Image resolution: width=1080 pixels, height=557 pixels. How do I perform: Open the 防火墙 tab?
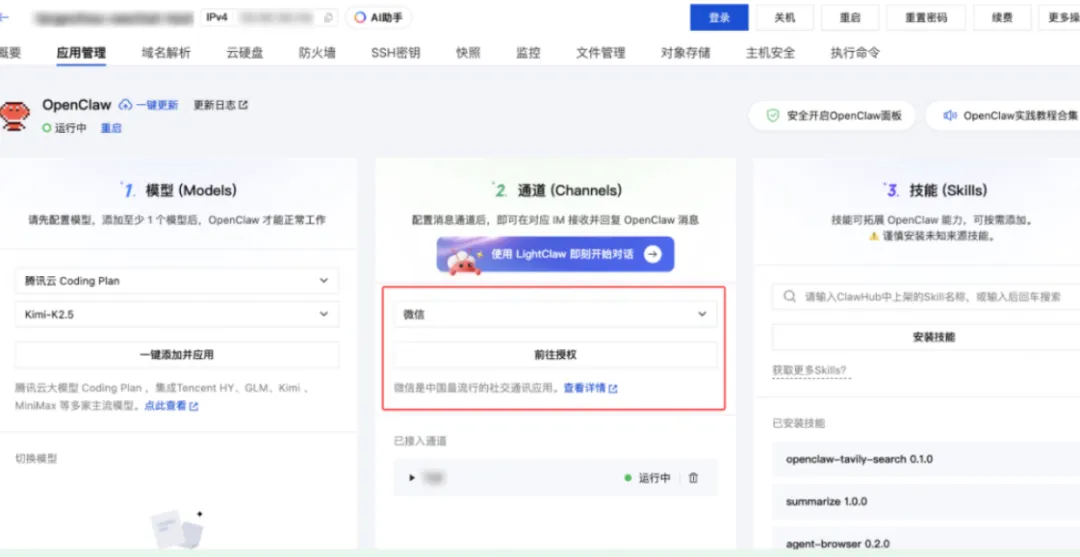(317, 53)
